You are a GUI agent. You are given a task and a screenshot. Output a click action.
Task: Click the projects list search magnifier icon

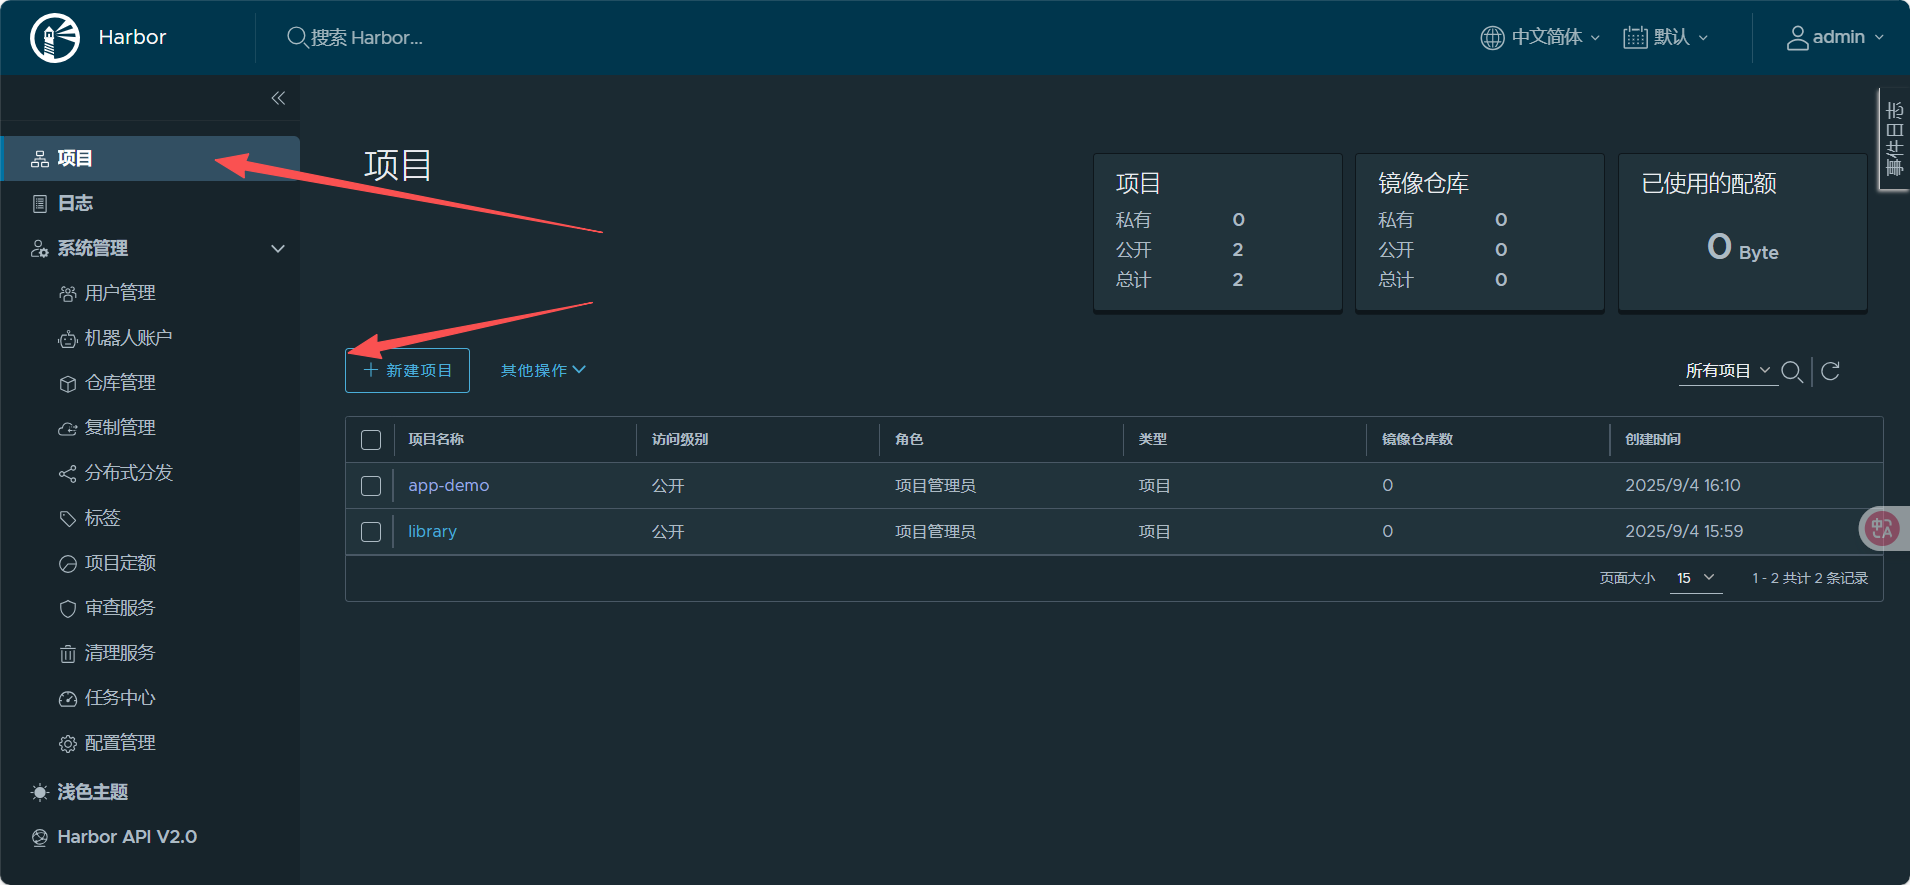tap(1792, 371)
